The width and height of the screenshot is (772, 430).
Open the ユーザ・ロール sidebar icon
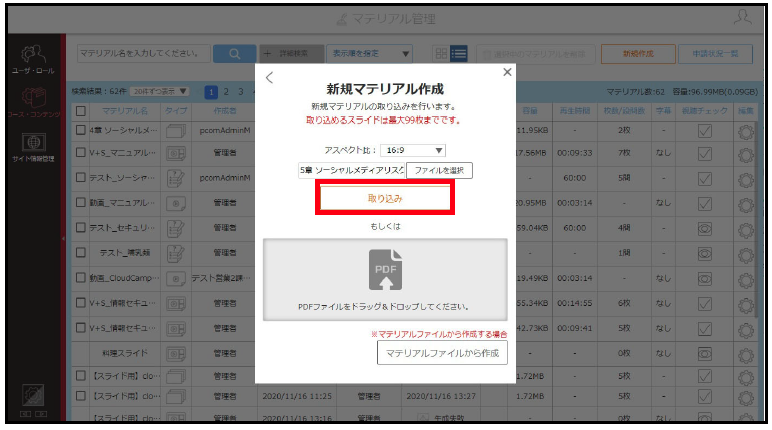[33, 54]
